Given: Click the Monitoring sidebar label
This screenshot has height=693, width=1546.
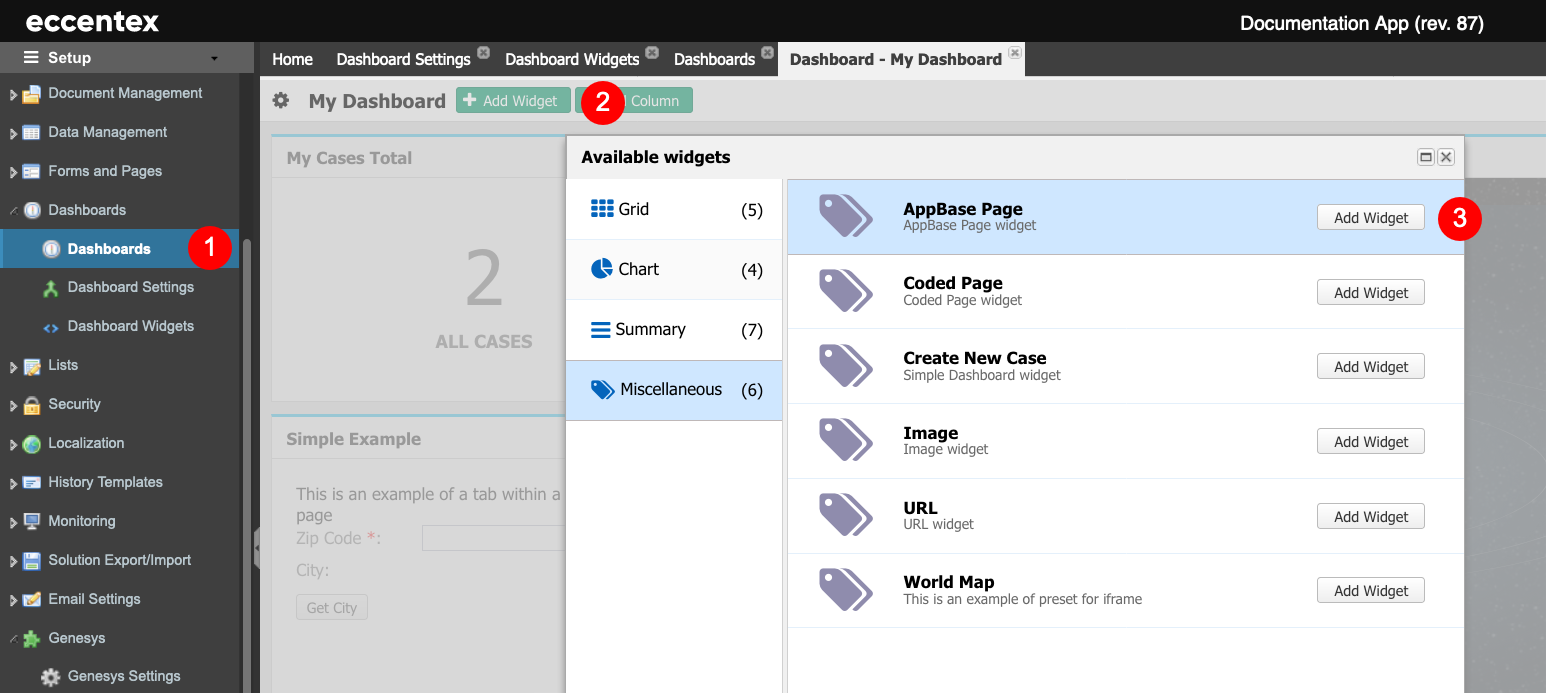Looking at the screenshot, I should tap(82, 521).
